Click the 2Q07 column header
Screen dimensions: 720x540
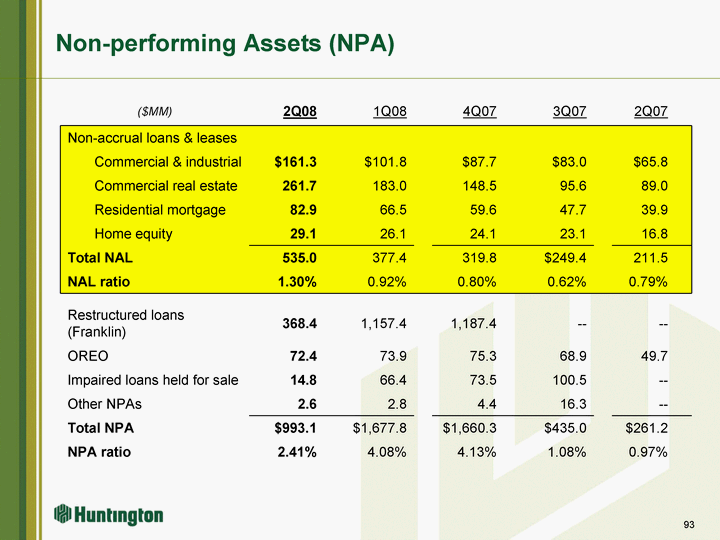coord(650,110)
